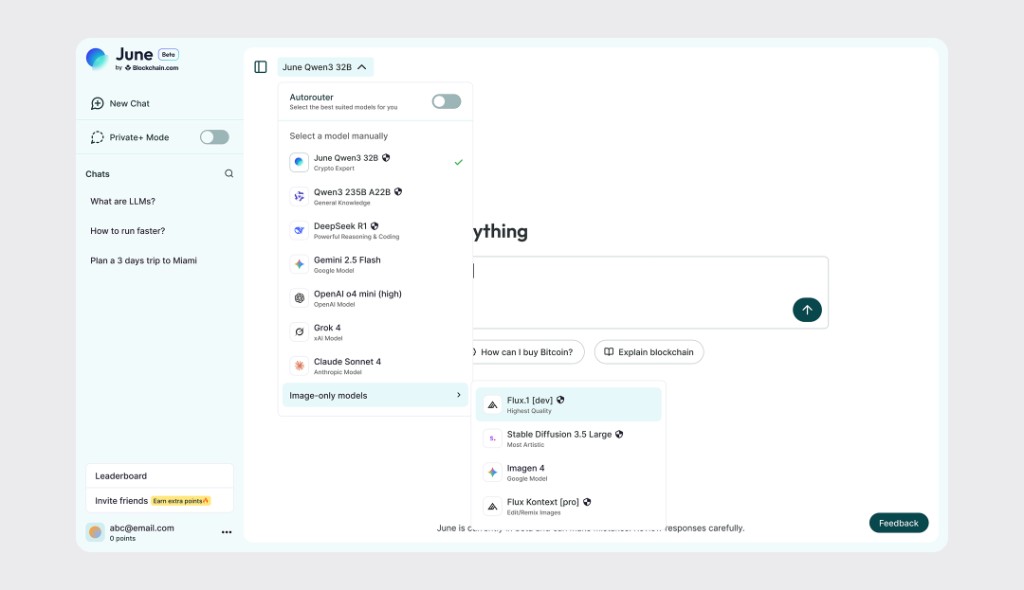Click the How can I buy Bitcoin suggestion
The image size is (1024, 590).
coord(526,352)
